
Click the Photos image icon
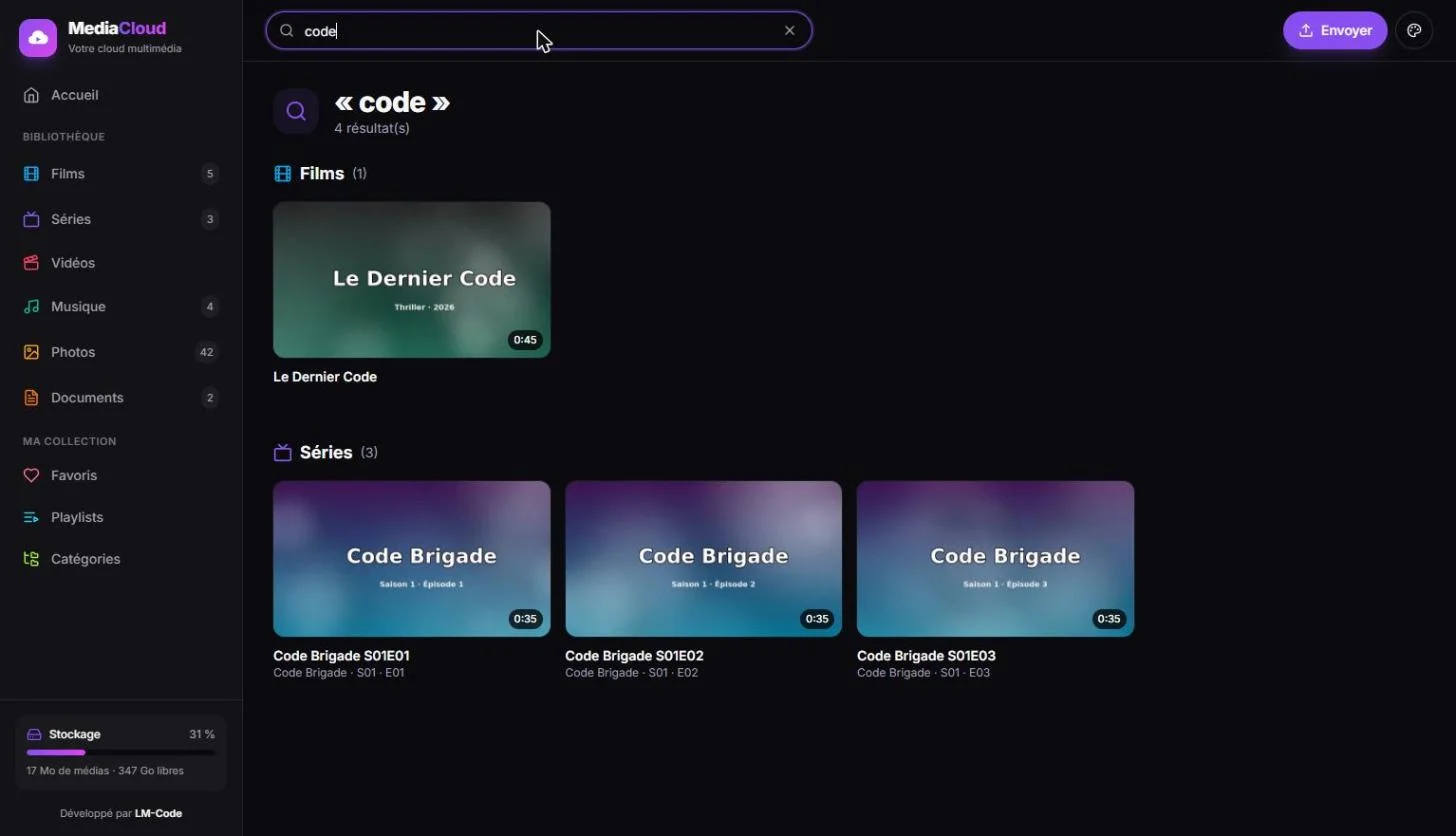pos(31,352)
